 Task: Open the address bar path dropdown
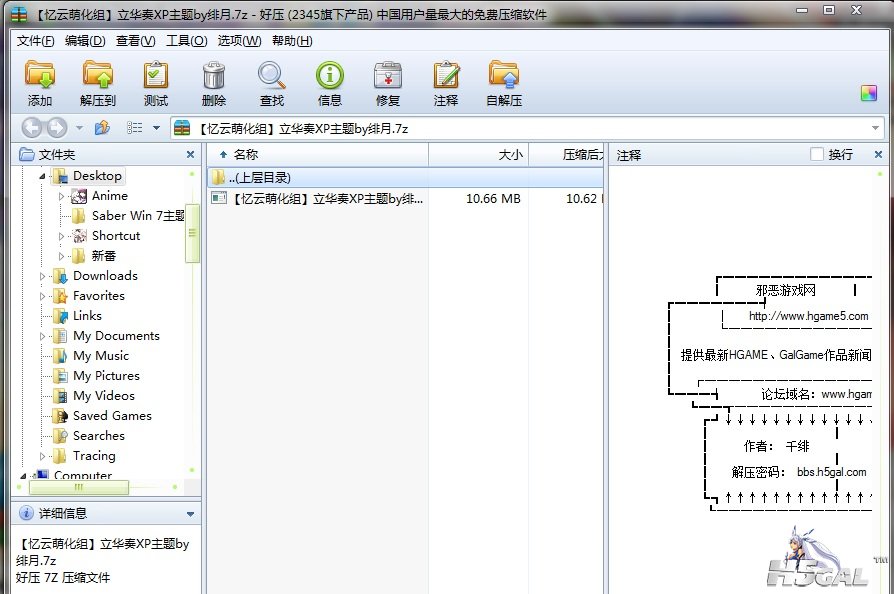click(x=876, y=128)
